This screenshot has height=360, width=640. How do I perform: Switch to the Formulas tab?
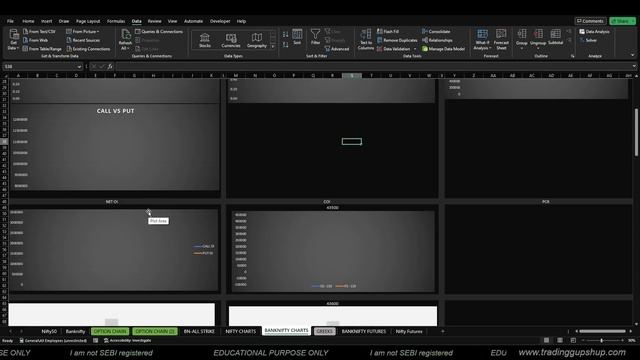tap(116, 21)
